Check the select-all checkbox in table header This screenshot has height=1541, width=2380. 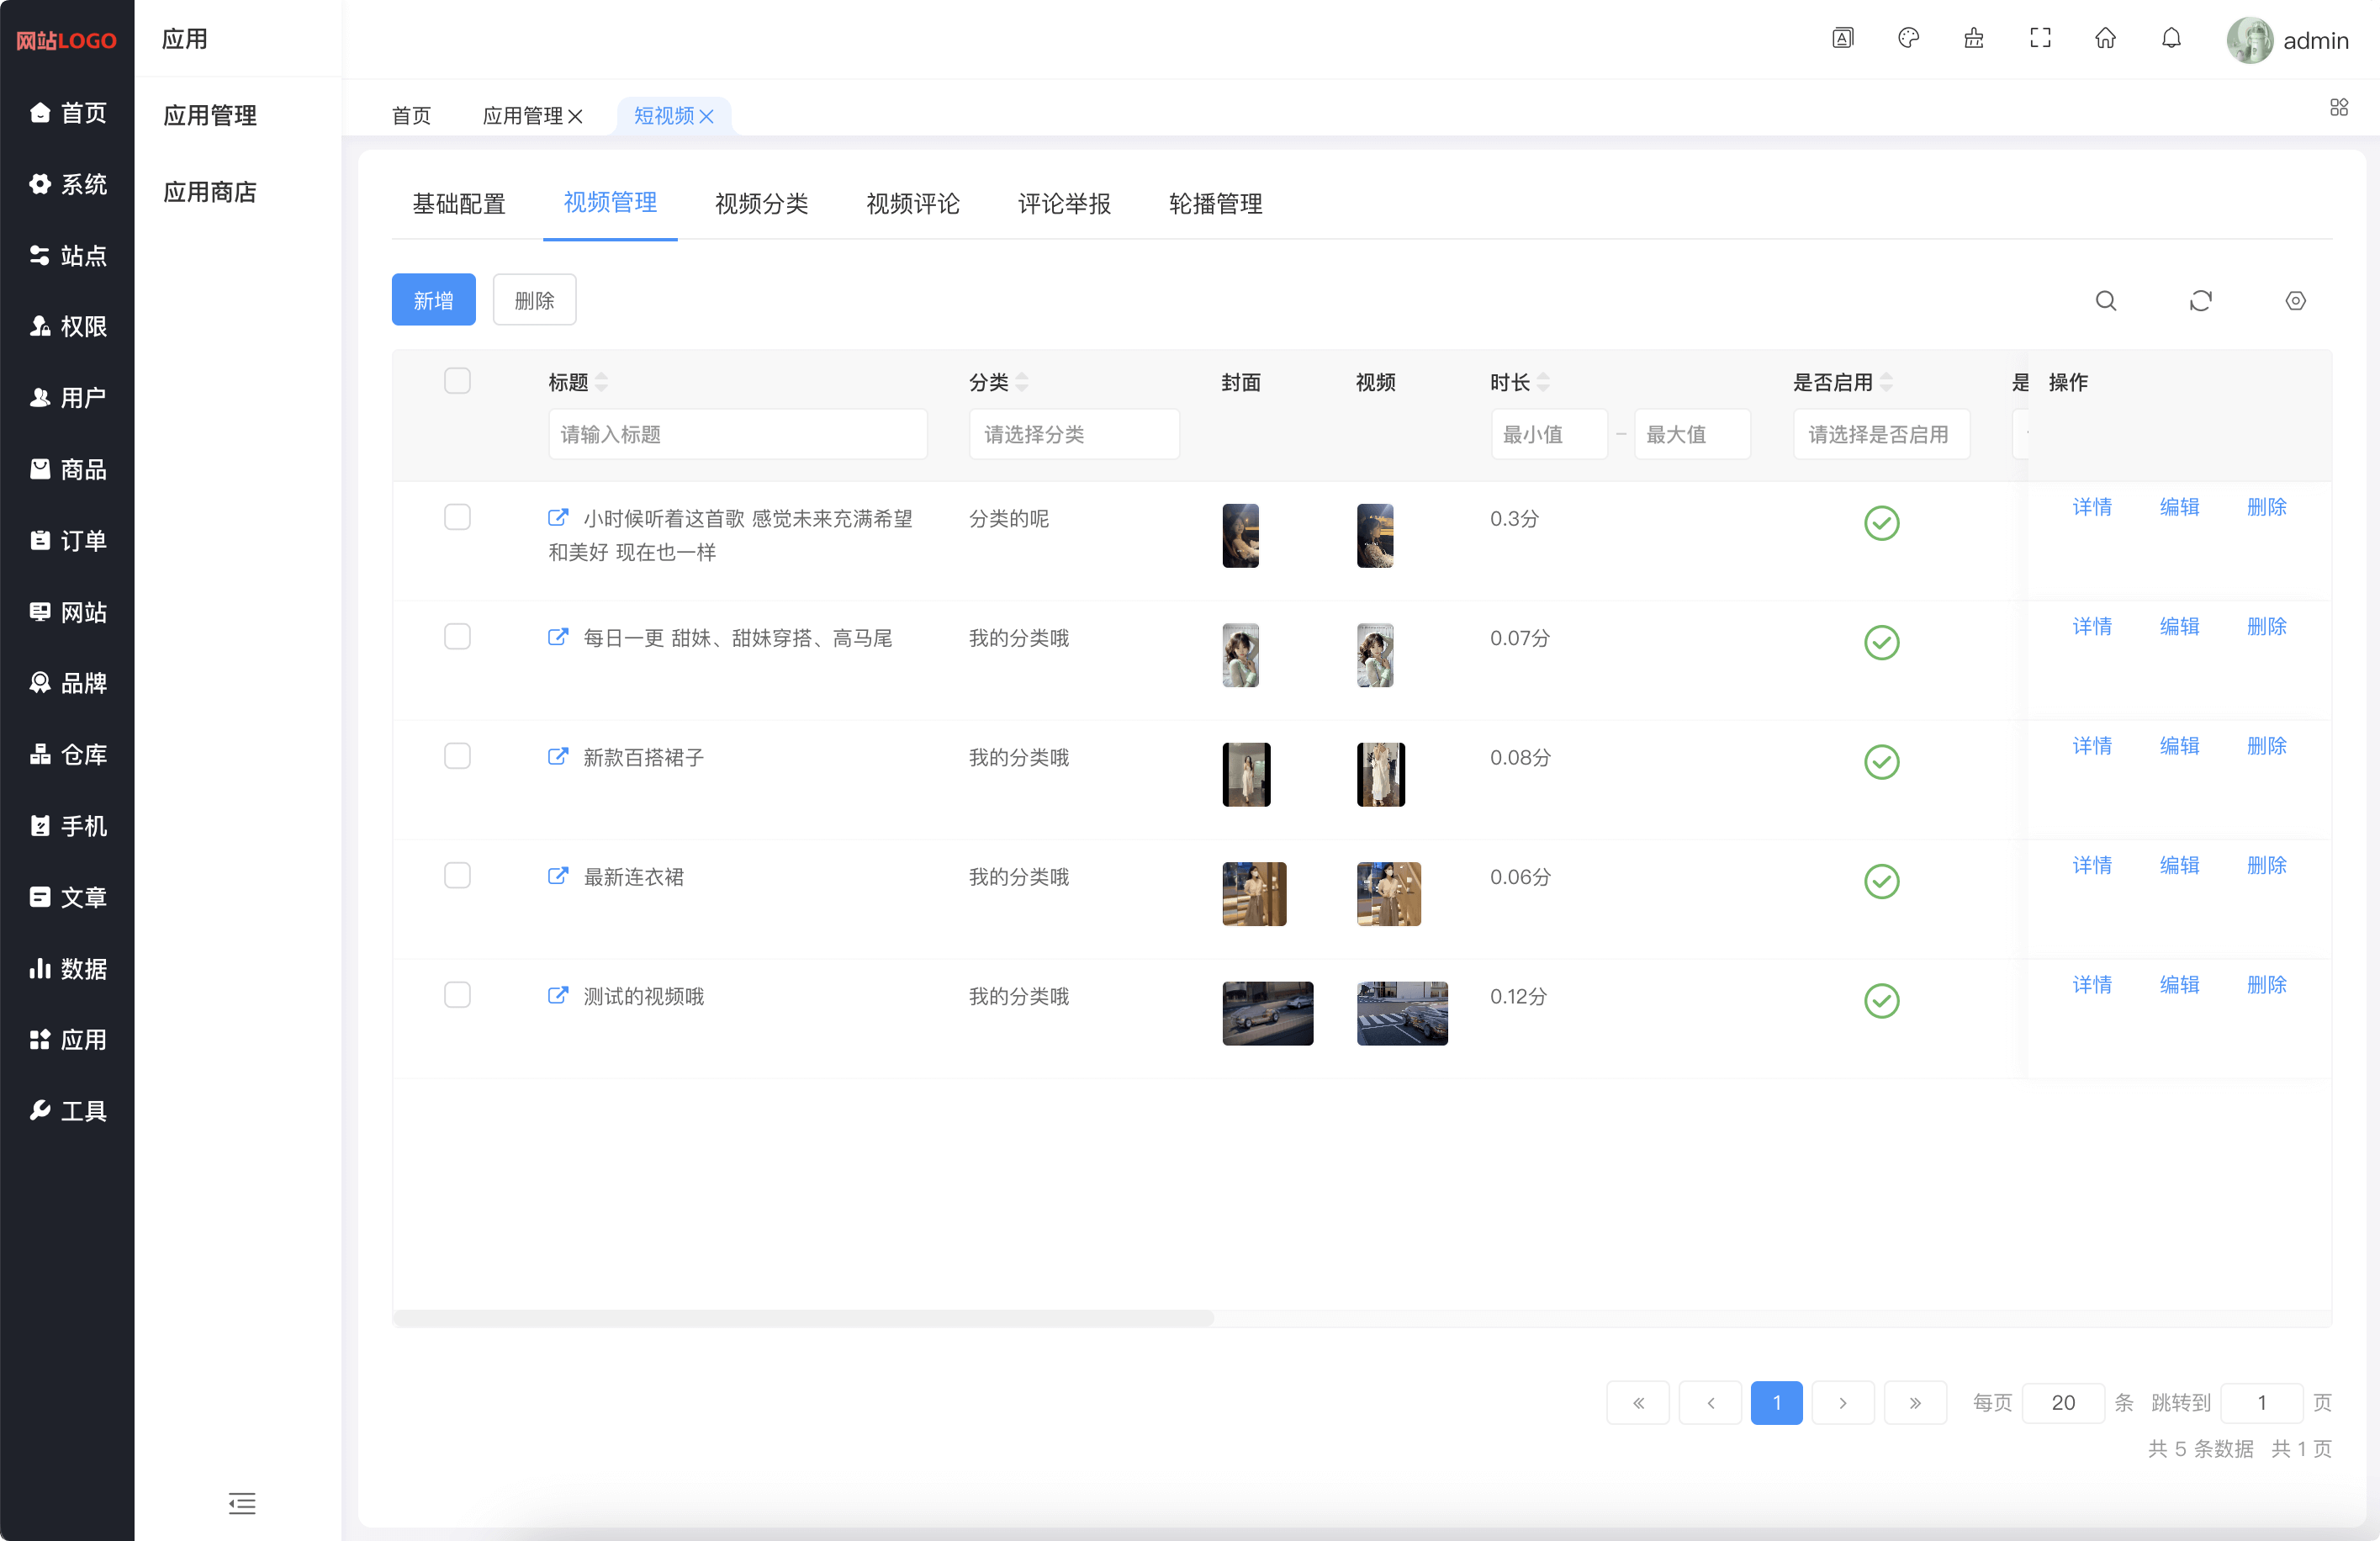click(457, 381)
